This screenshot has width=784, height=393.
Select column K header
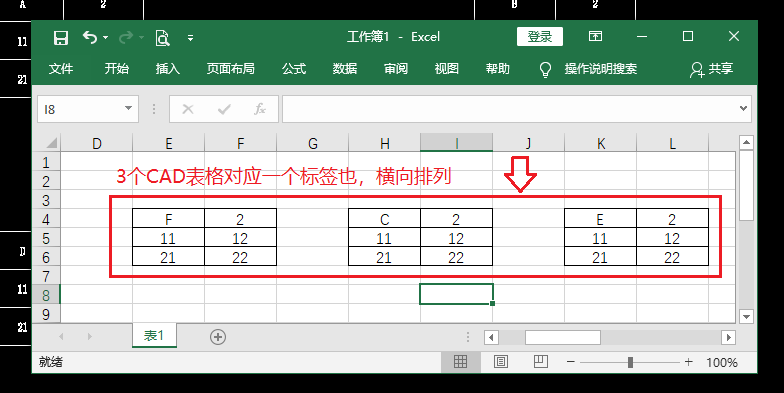600,143
